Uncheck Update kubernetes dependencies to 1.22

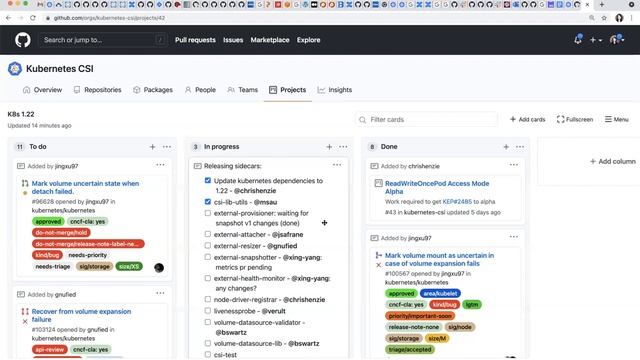coord(208,180)
